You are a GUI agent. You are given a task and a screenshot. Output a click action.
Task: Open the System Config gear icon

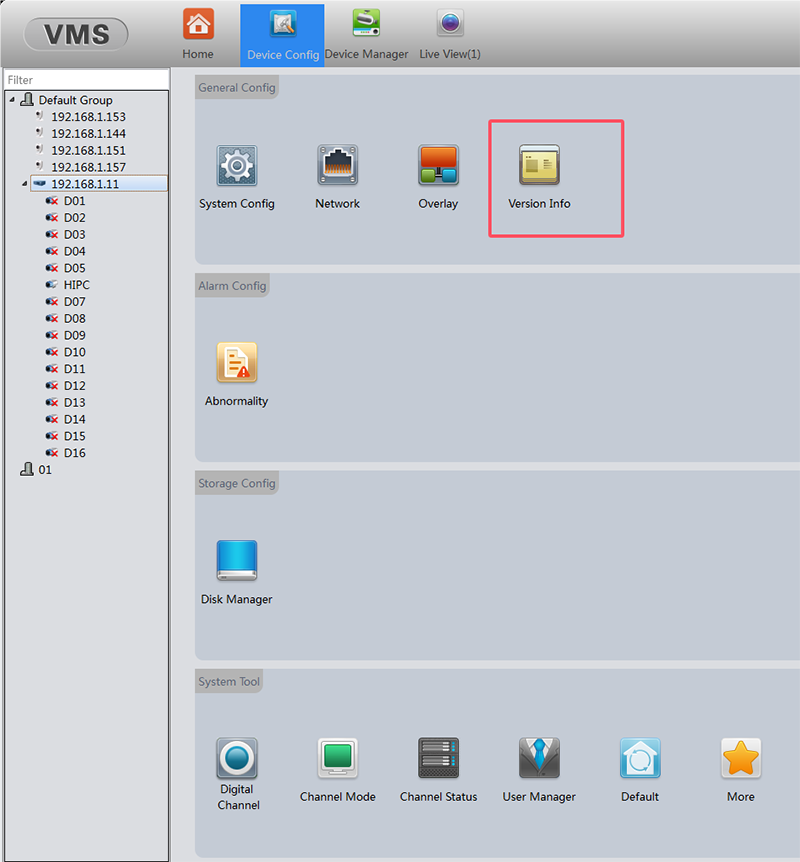tap(236, 166)
